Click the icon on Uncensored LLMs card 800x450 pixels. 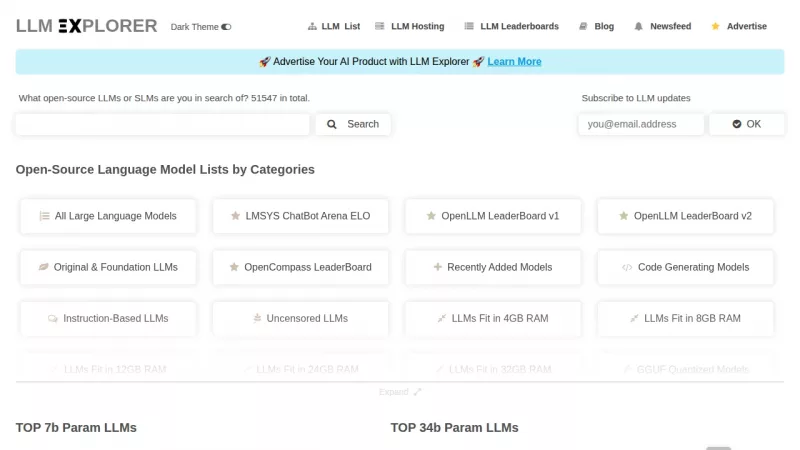(257, 318)
